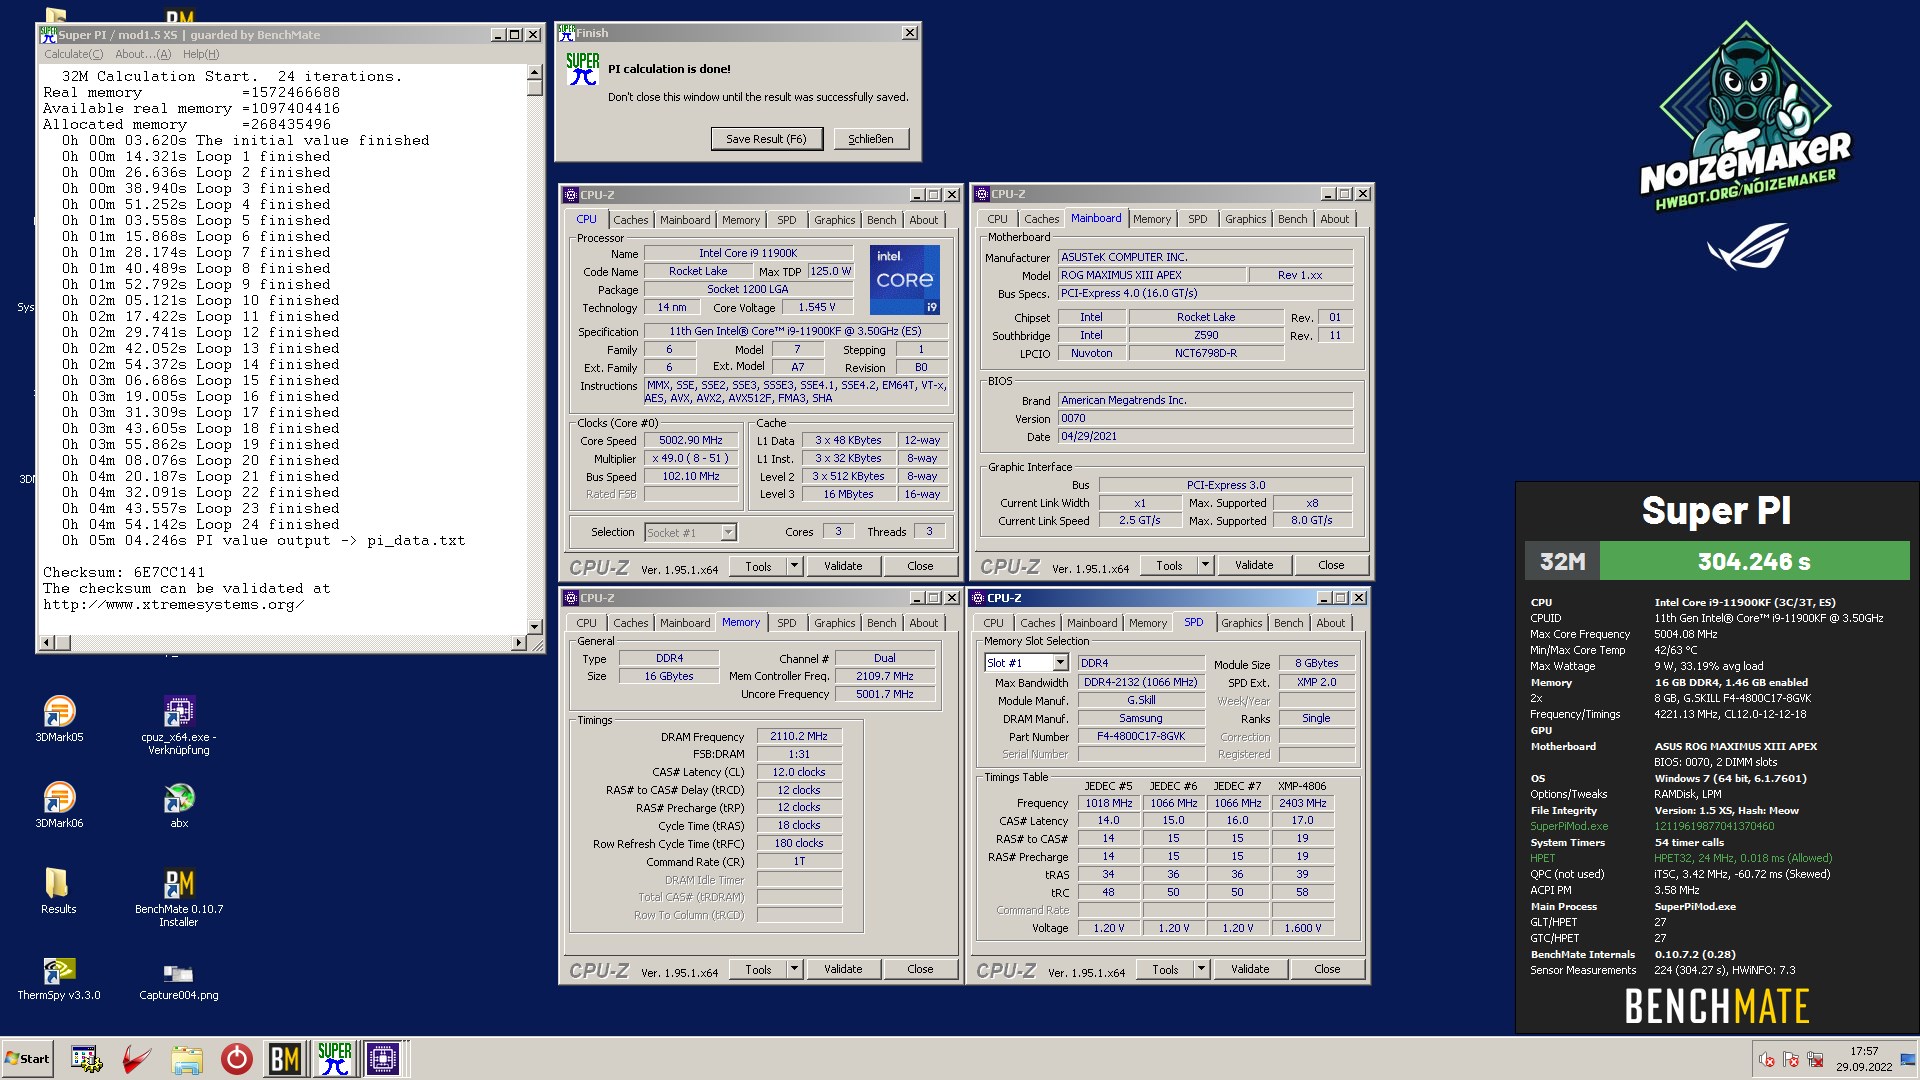Select the Mainboard tab in CPU tab window

tap(685, 220)
